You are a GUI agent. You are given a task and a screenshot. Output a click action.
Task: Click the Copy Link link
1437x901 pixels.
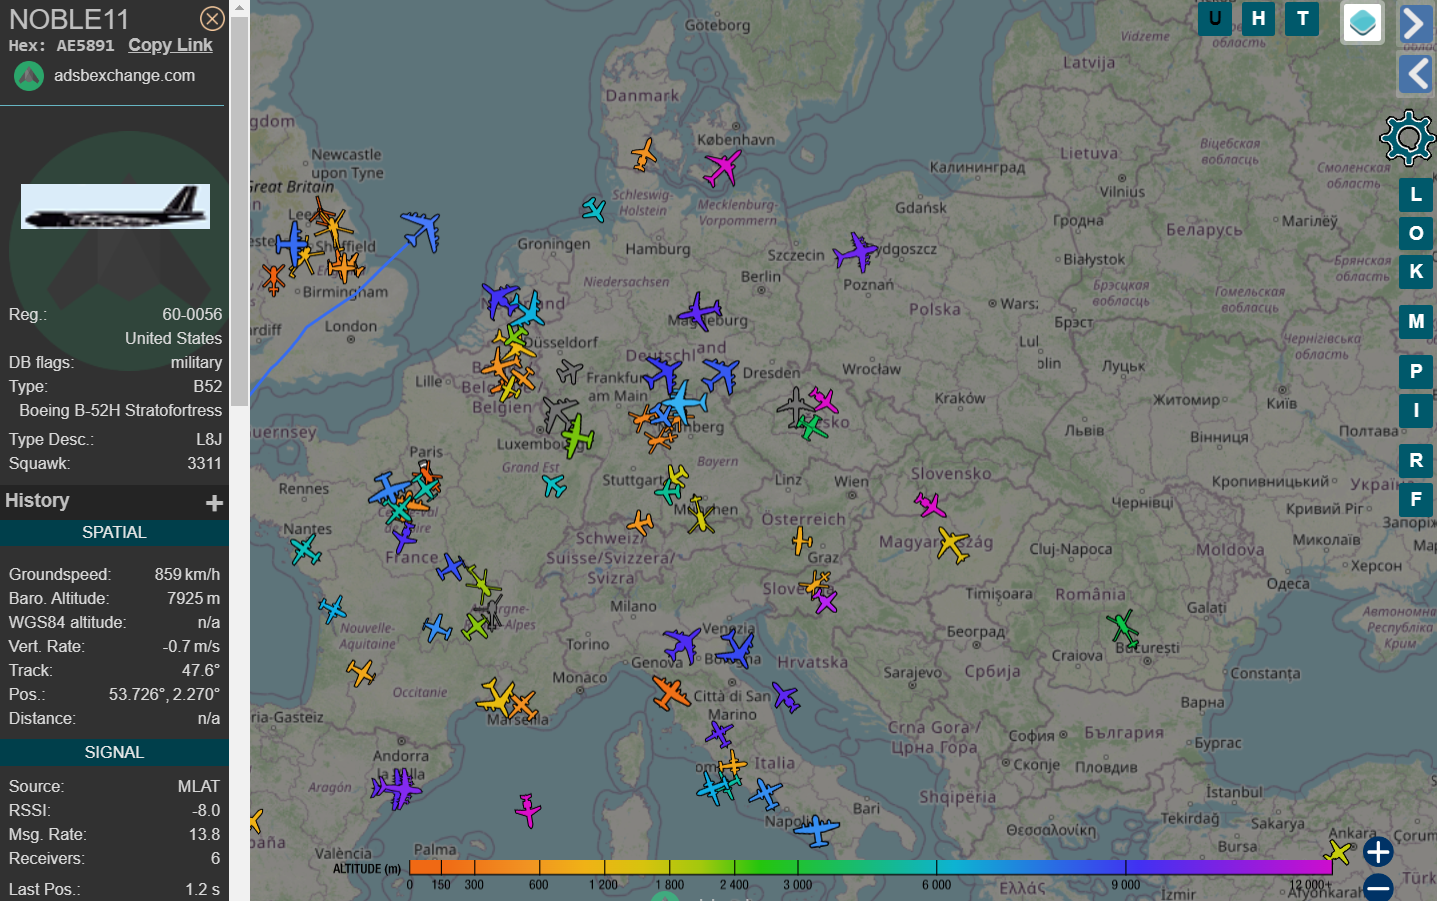(170, 45)
